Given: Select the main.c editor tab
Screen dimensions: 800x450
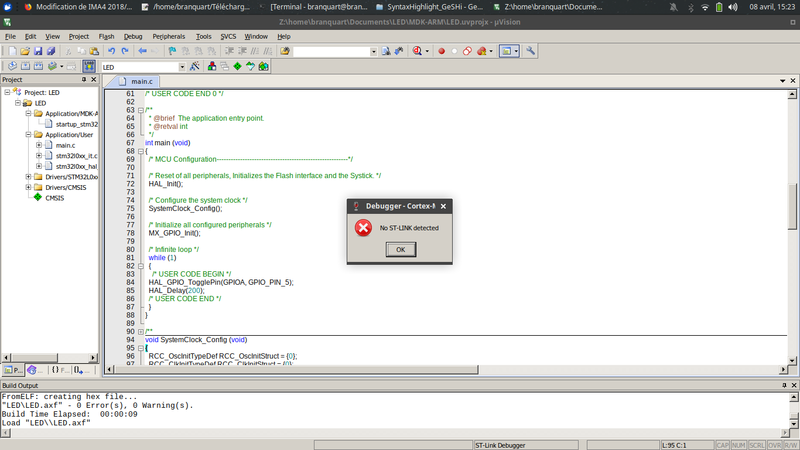Looking at the screenshot, I should 142,81.
